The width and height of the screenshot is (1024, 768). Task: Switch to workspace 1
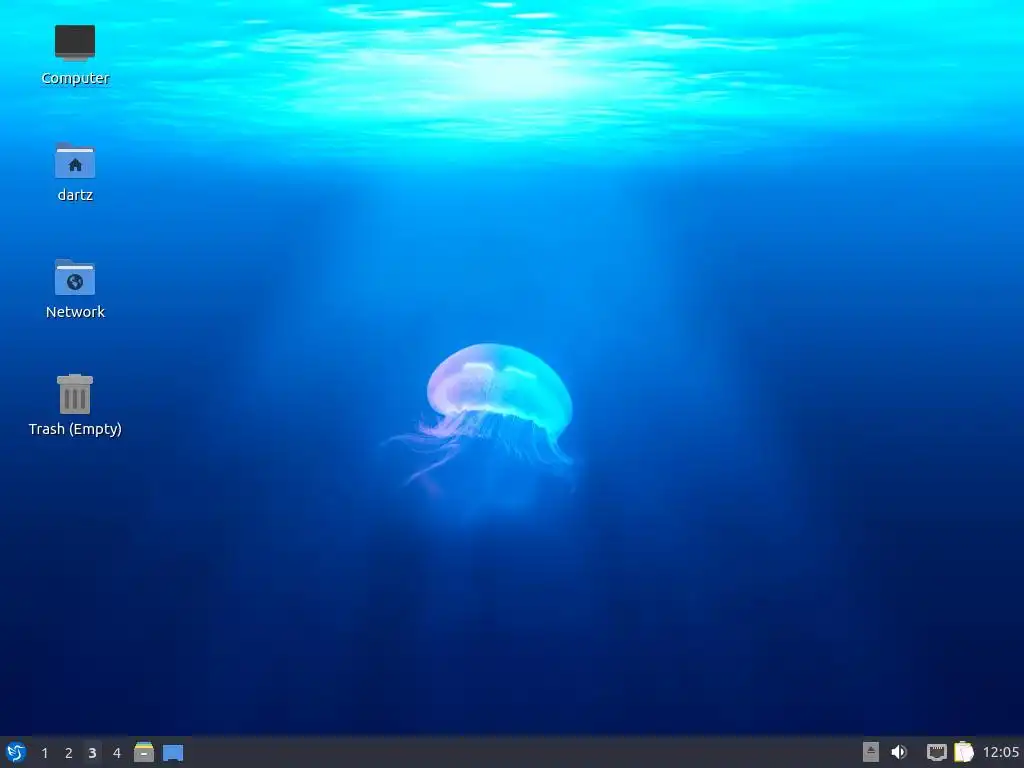point(44,753)
